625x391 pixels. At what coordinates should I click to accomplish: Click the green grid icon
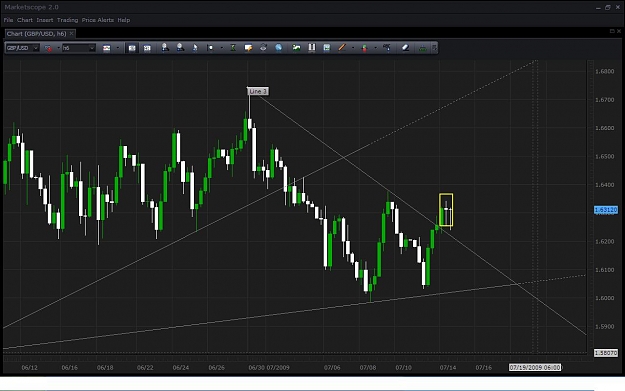[x=326, y=48]
